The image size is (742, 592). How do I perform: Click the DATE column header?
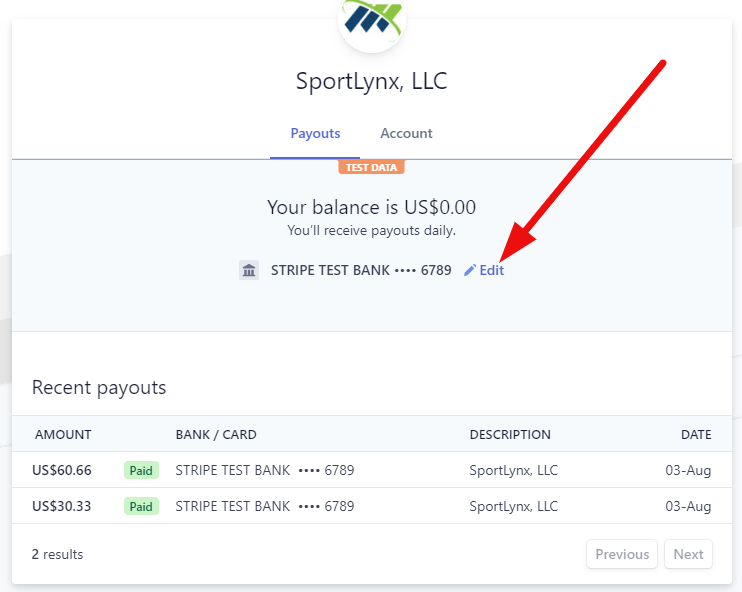696,434
